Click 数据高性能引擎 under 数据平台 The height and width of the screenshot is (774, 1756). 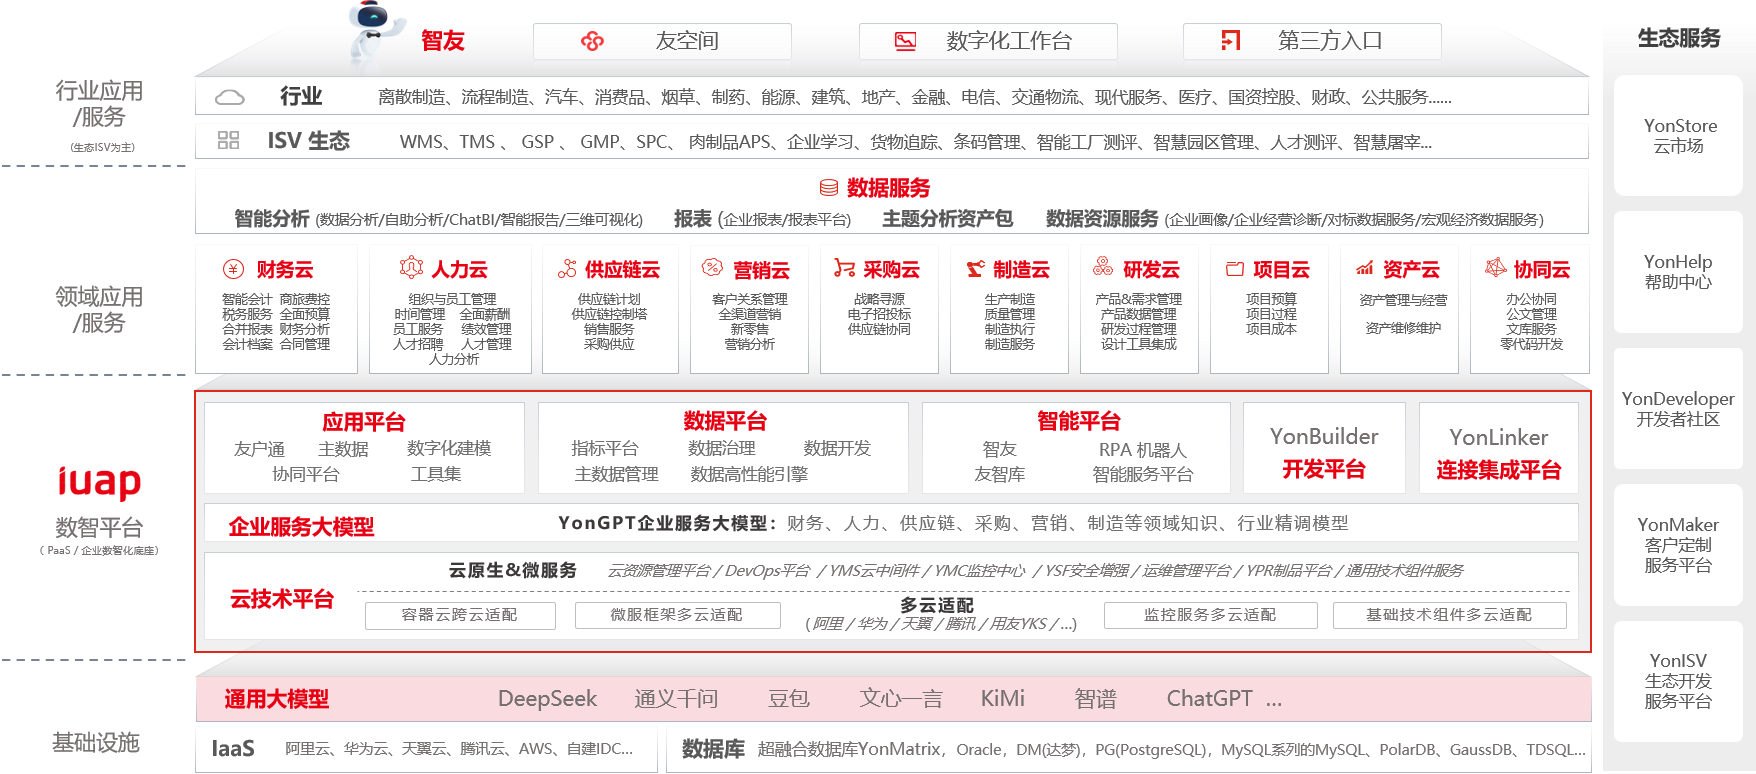749,474
